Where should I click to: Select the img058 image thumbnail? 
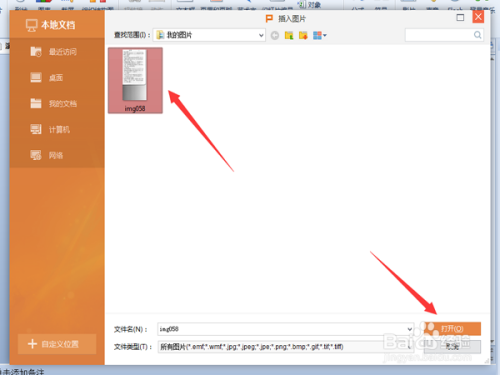click(x=135, y=80)
